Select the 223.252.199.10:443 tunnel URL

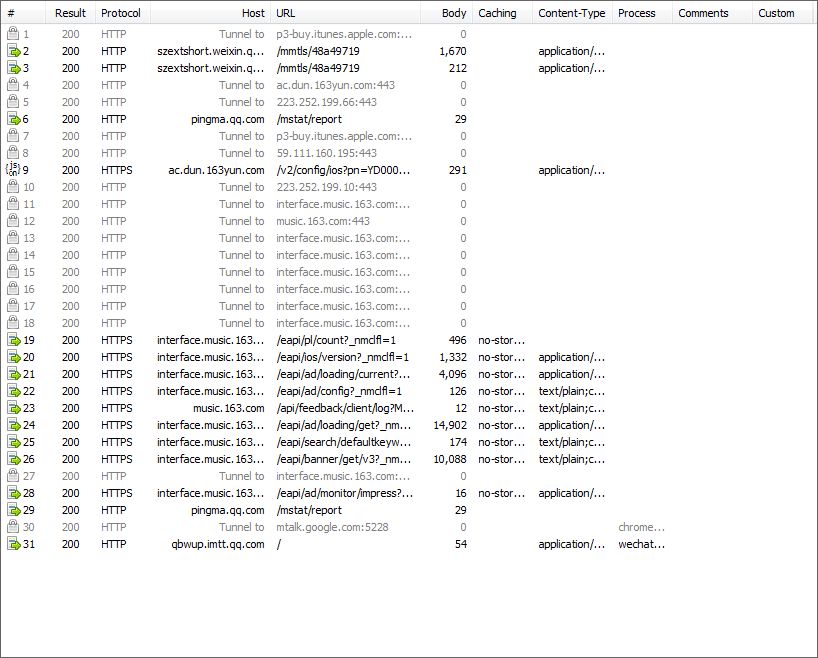(327, 187)
